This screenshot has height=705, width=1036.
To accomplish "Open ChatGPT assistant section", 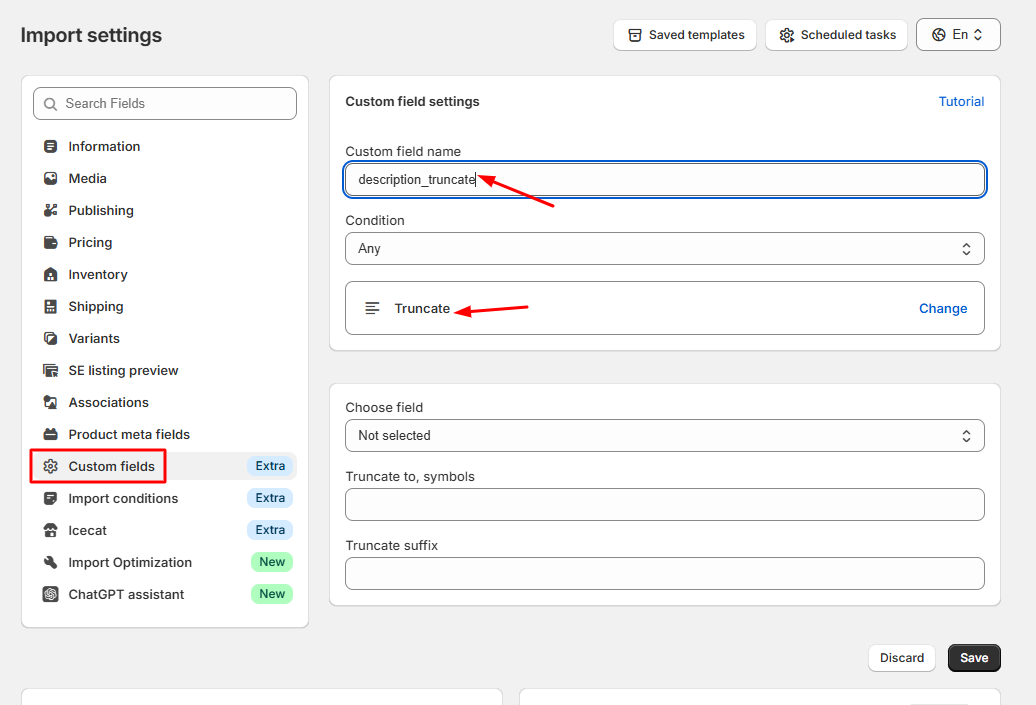I will (x=126, y=594).
